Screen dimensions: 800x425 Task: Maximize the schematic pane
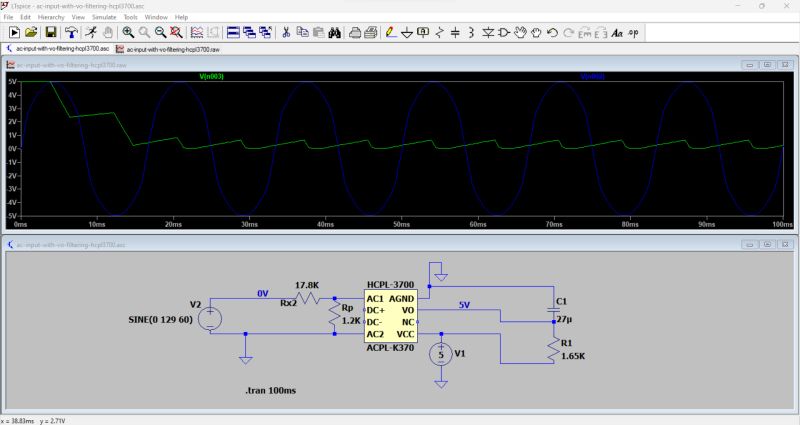(767, 244)
